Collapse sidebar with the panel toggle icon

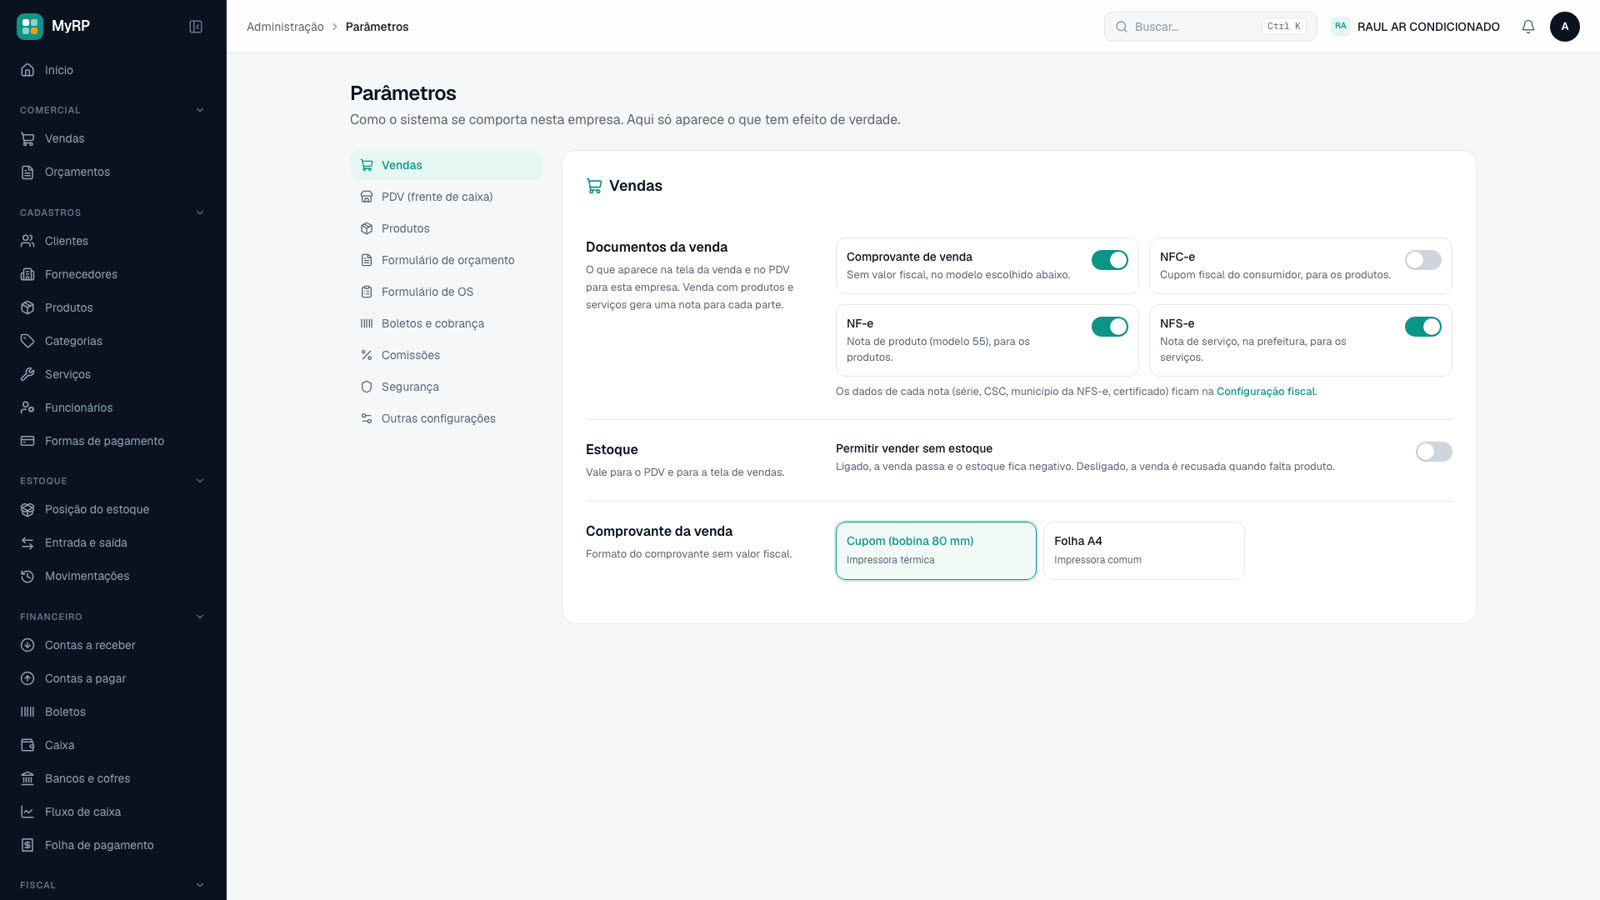[x=196, y=27]
